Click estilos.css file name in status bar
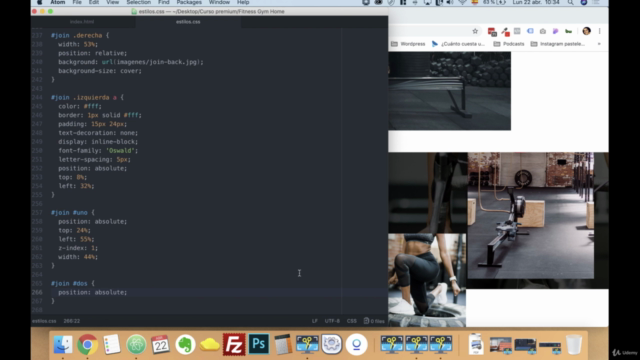Viewport: 640px width, 360px height. pos(44,321)
